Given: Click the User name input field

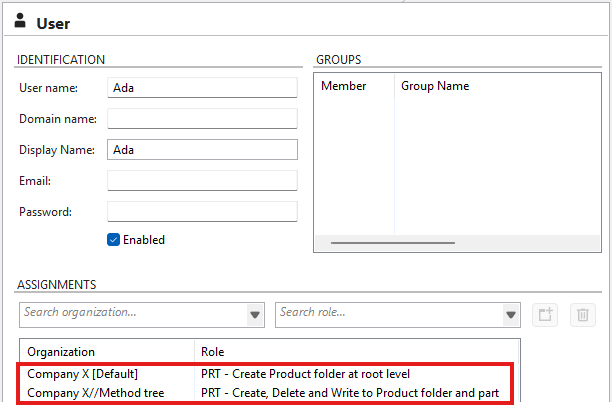Looking at the screenshot, I should [x=202, y=88].
